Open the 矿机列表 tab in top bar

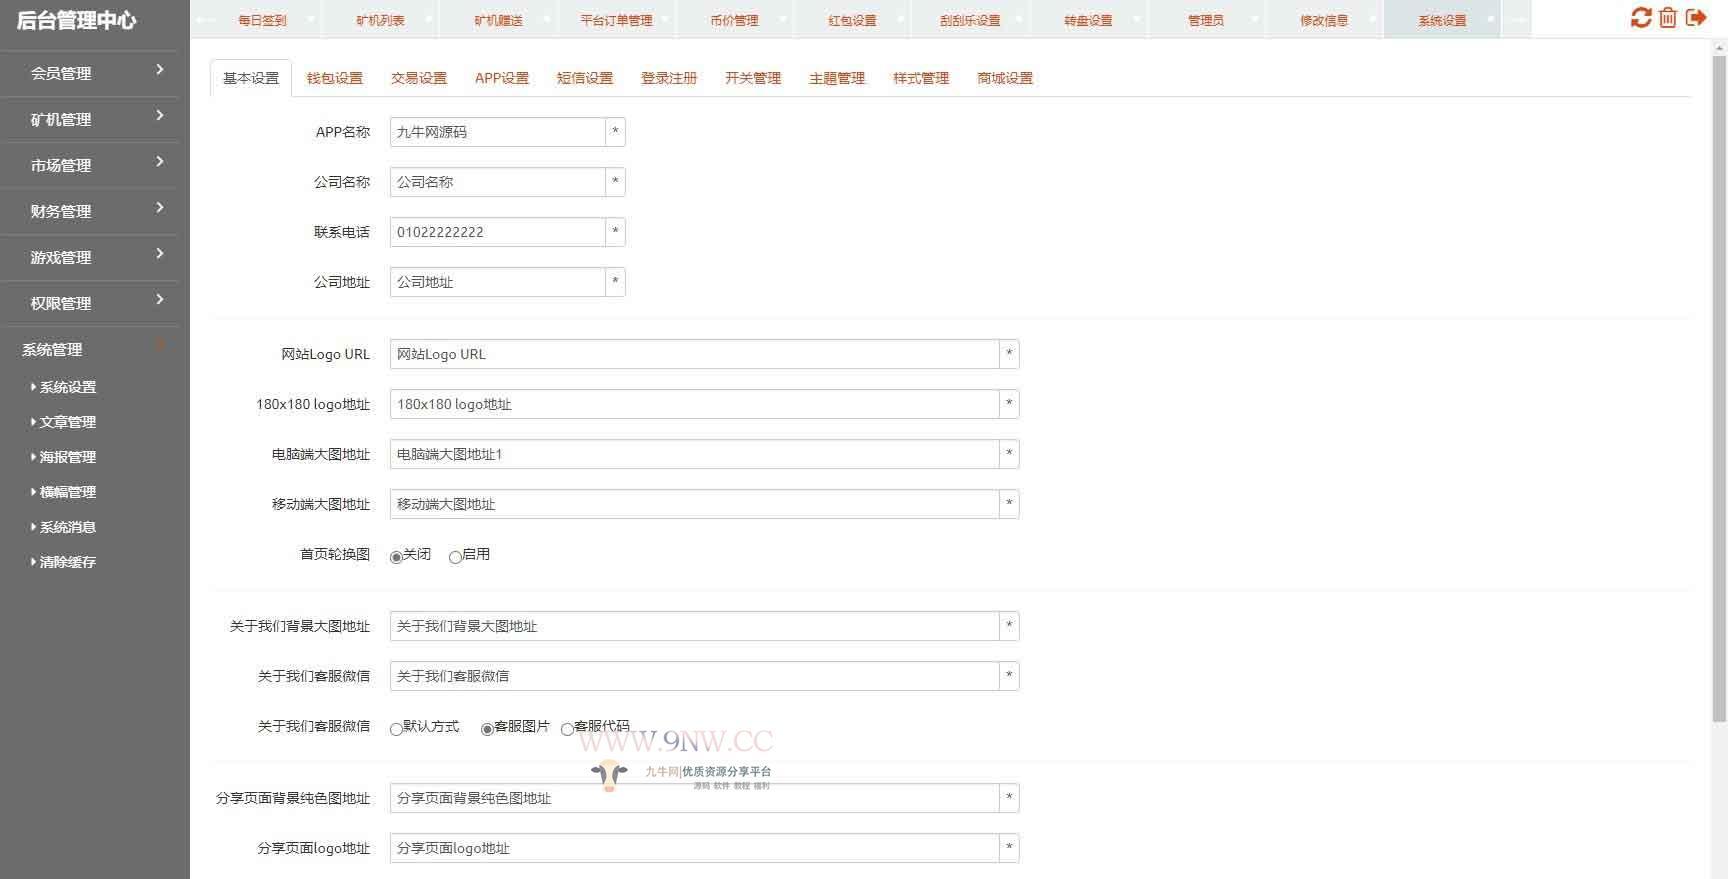(380, 20)
